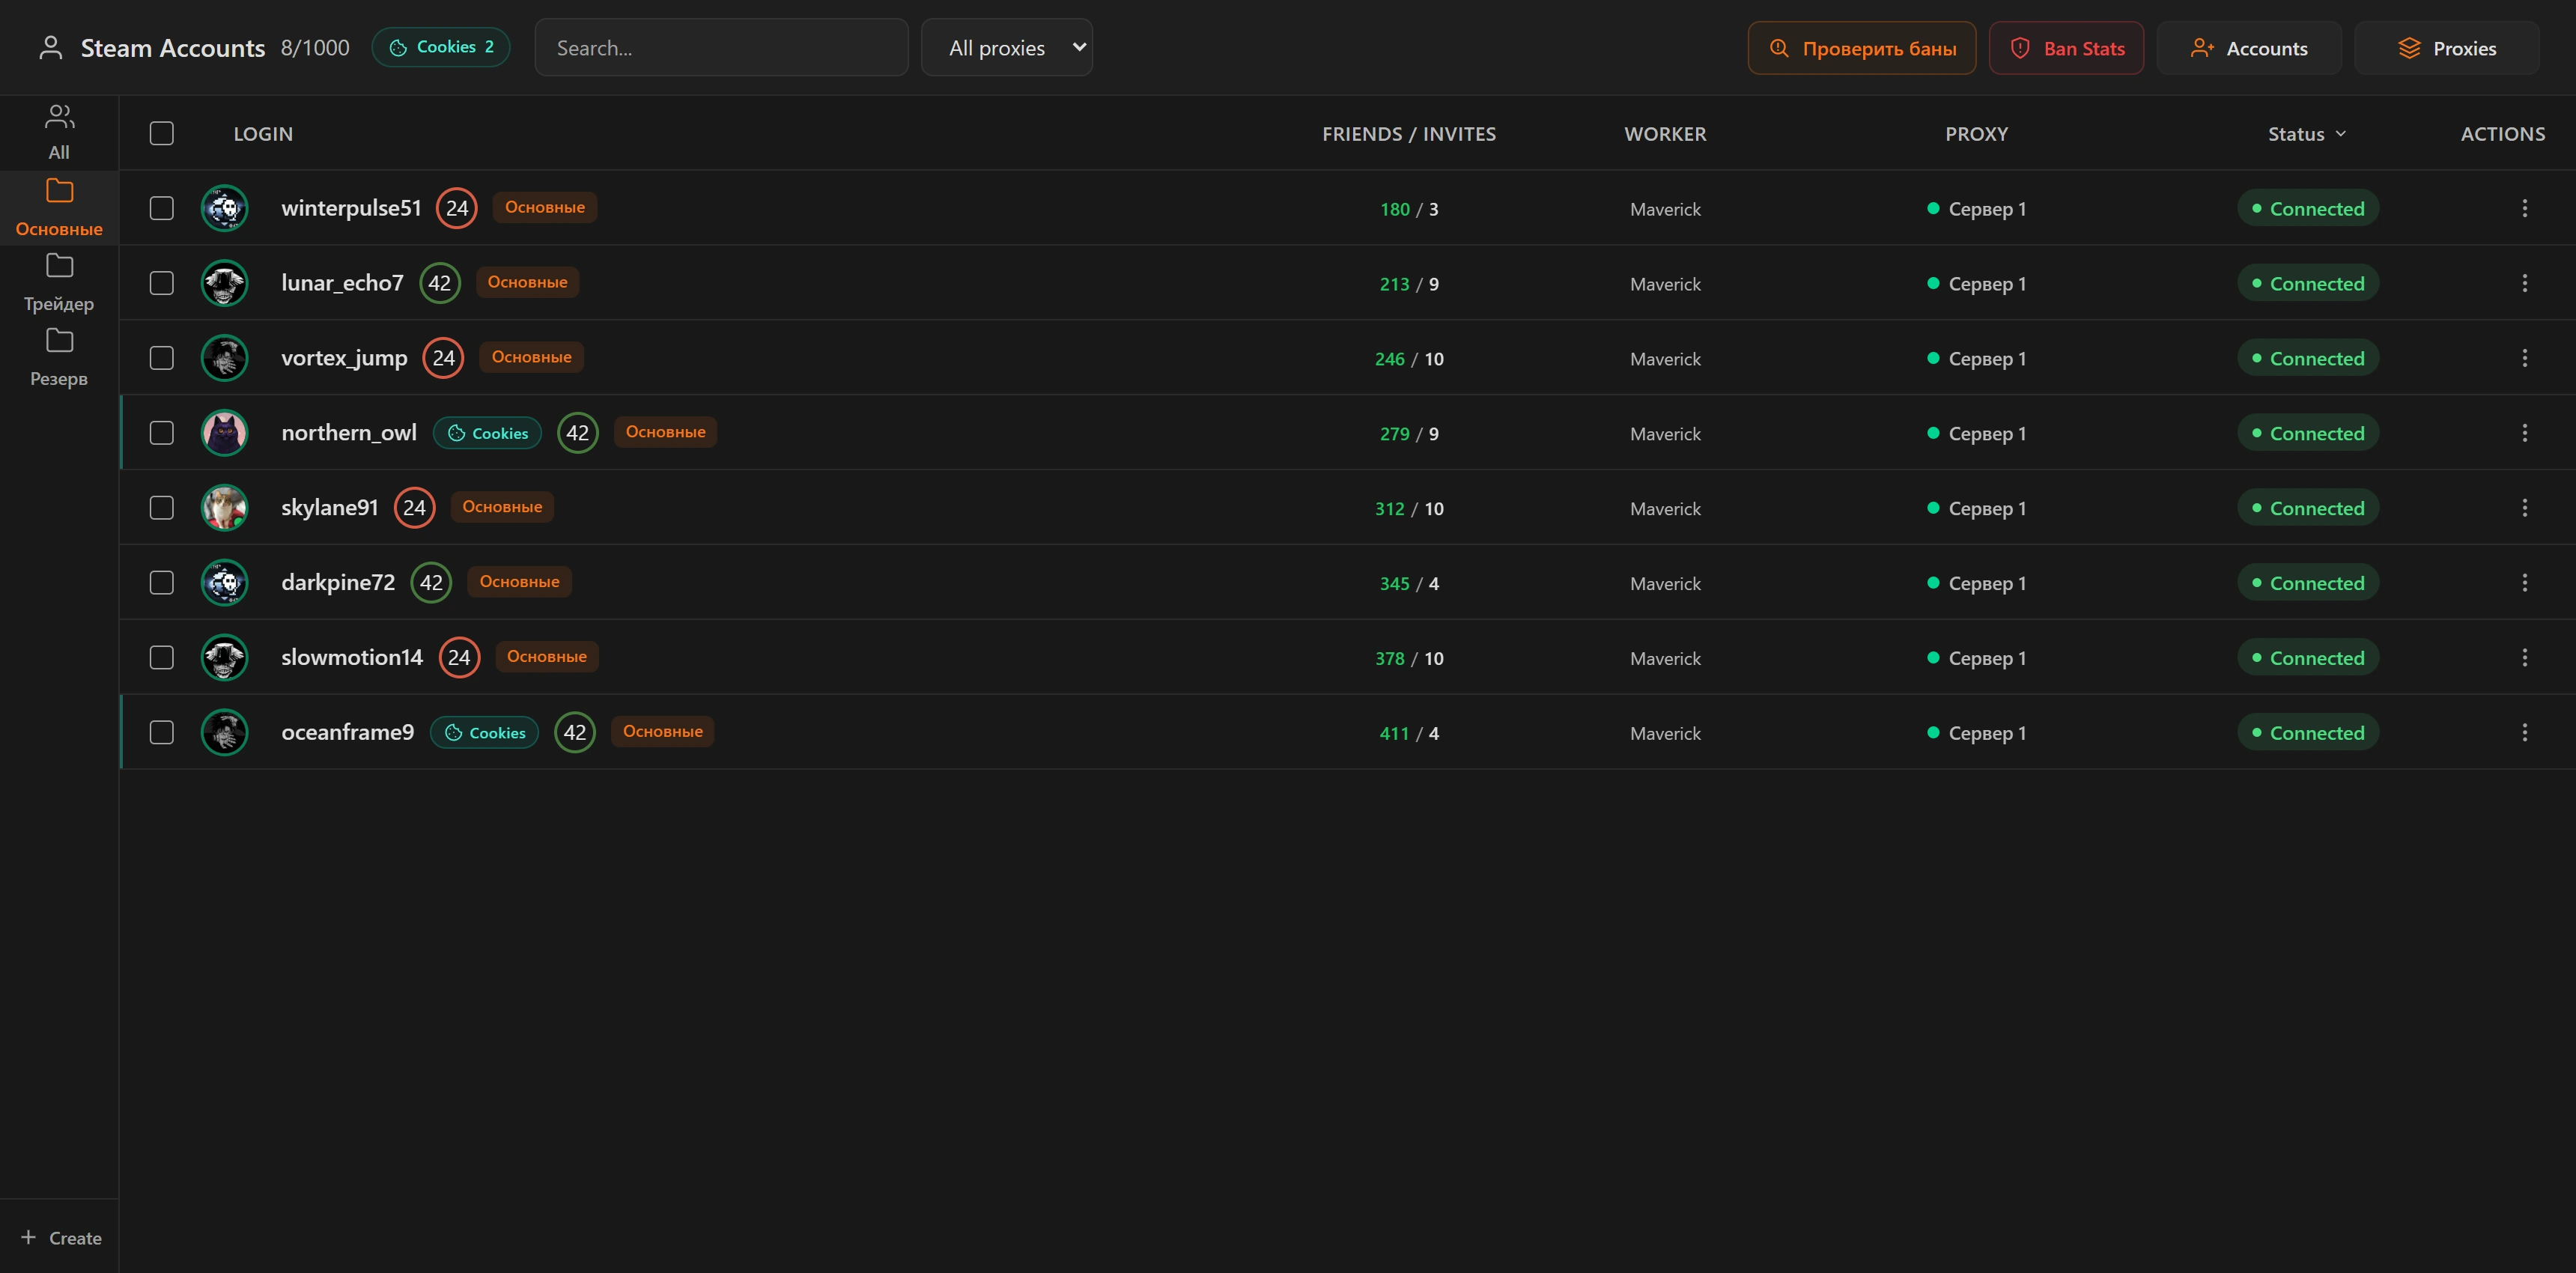Open actions menu for northern_owl
This screenshot has height=1273, width=2576.
click(x=2524, y=433)
